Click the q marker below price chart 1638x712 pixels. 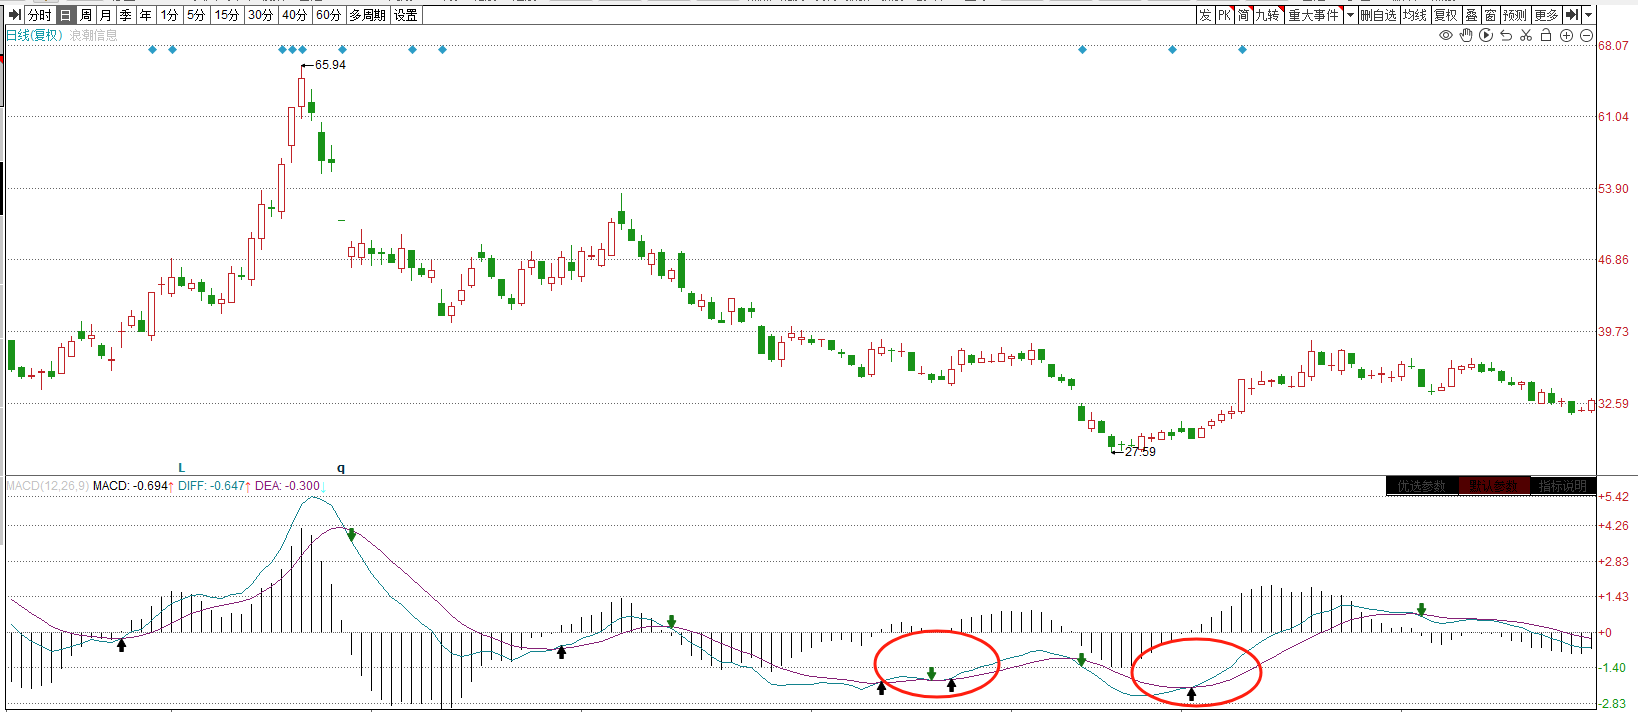click(341, 468)
